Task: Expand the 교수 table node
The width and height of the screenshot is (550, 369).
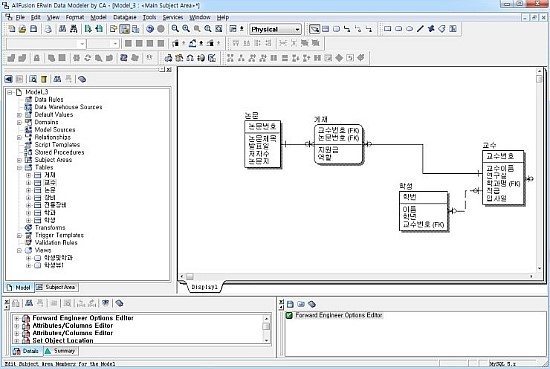Action: pos(28,183)
